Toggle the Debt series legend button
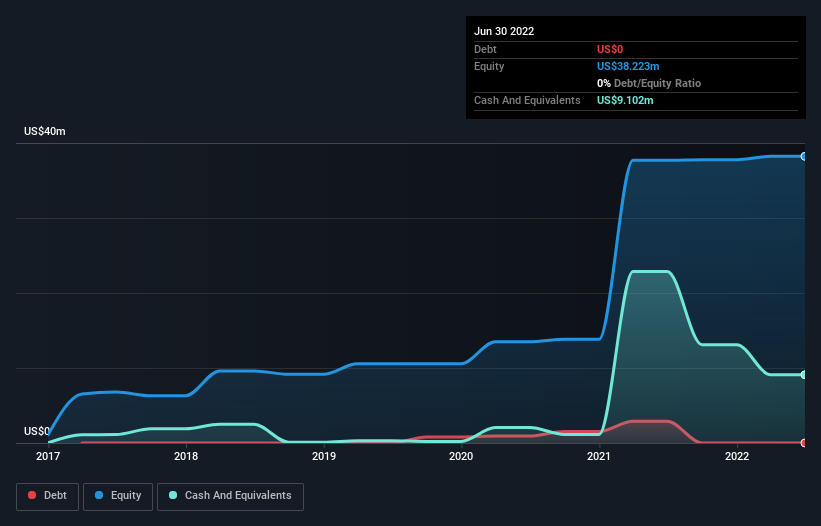 (48, 496)
